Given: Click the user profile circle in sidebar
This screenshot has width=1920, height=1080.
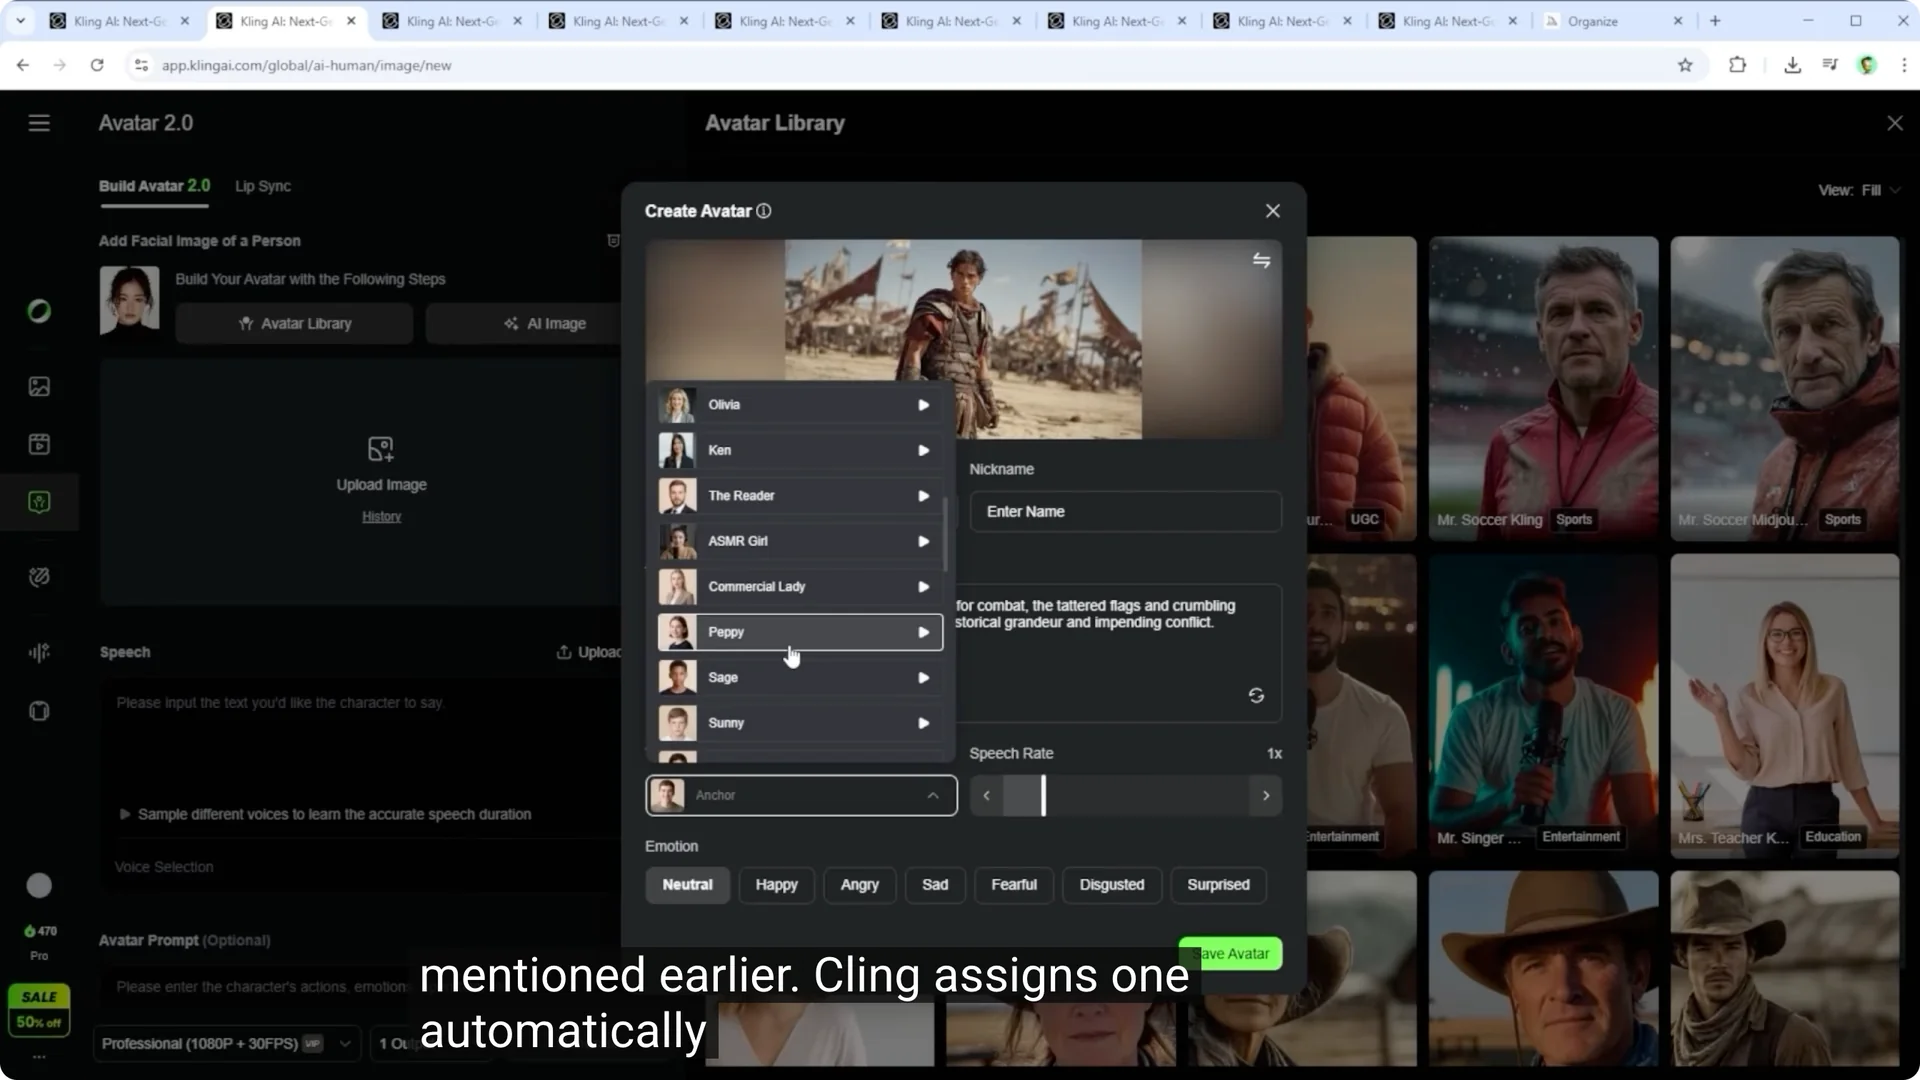Looking at the screenshot, I should point(39,886).
